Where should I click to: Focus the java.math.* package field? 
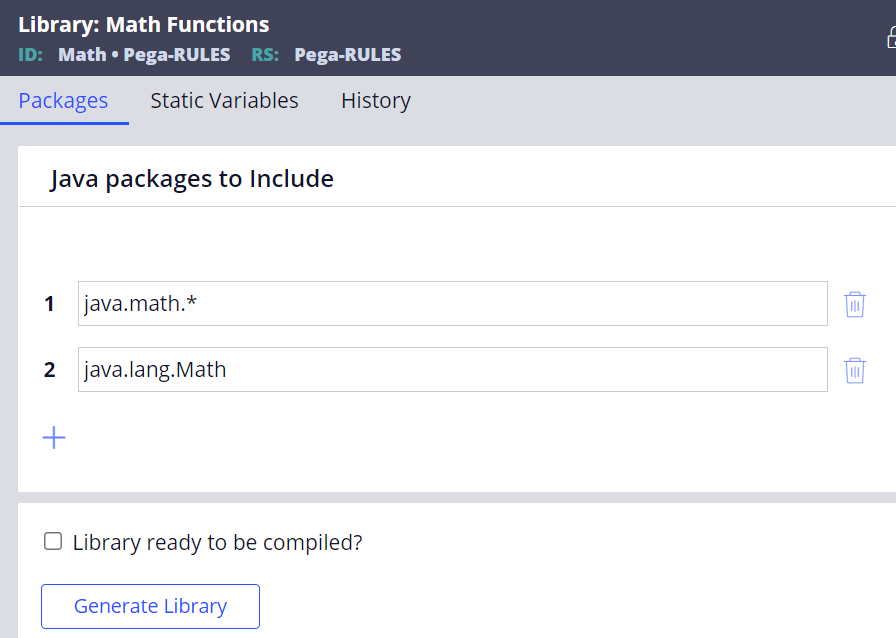coord(453,304)
